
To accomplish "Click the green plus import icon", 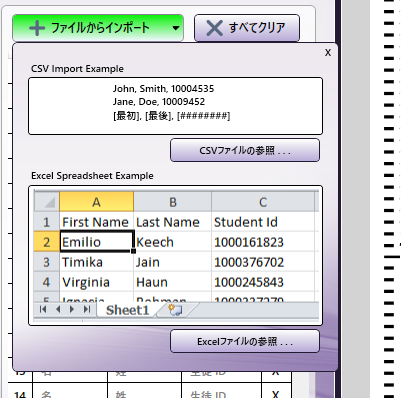I will pyautogui.click(x=37, y=28).
